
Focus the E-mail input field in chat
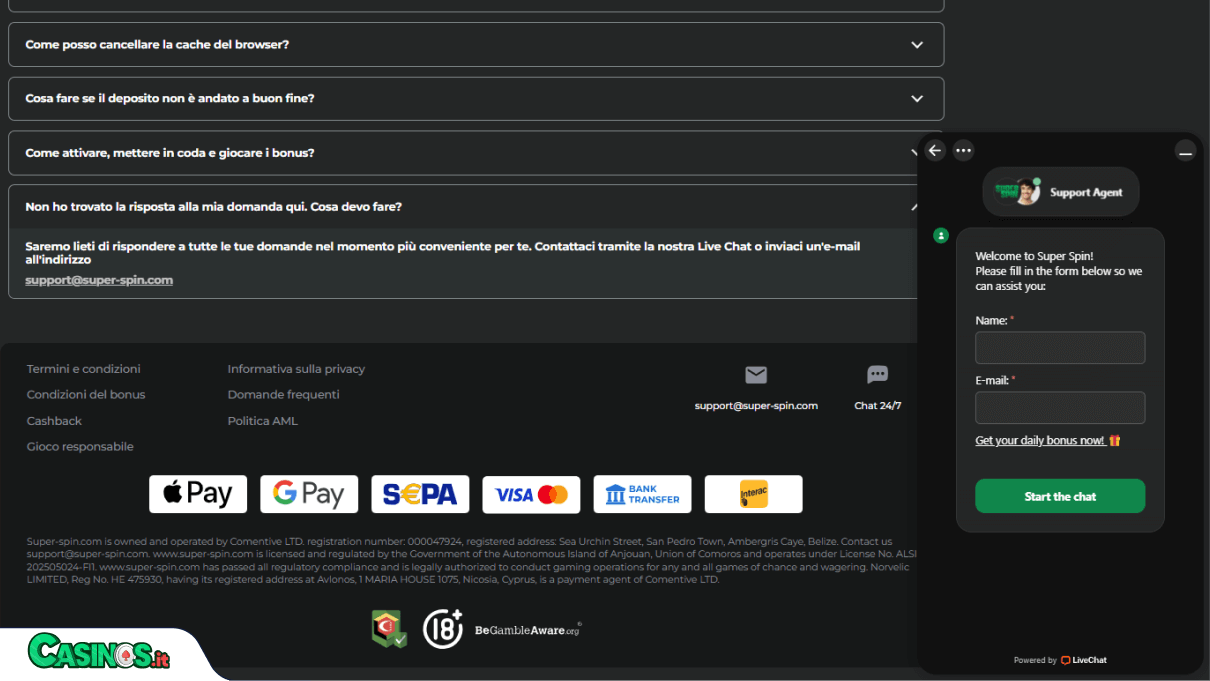(1060, 408)
